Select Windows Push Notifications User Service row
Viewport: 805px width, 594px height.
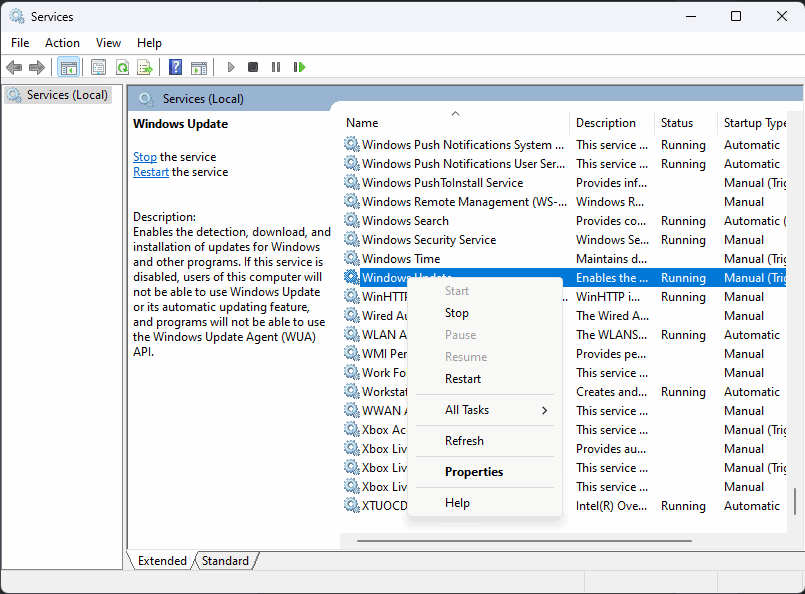tap(563, 164)
